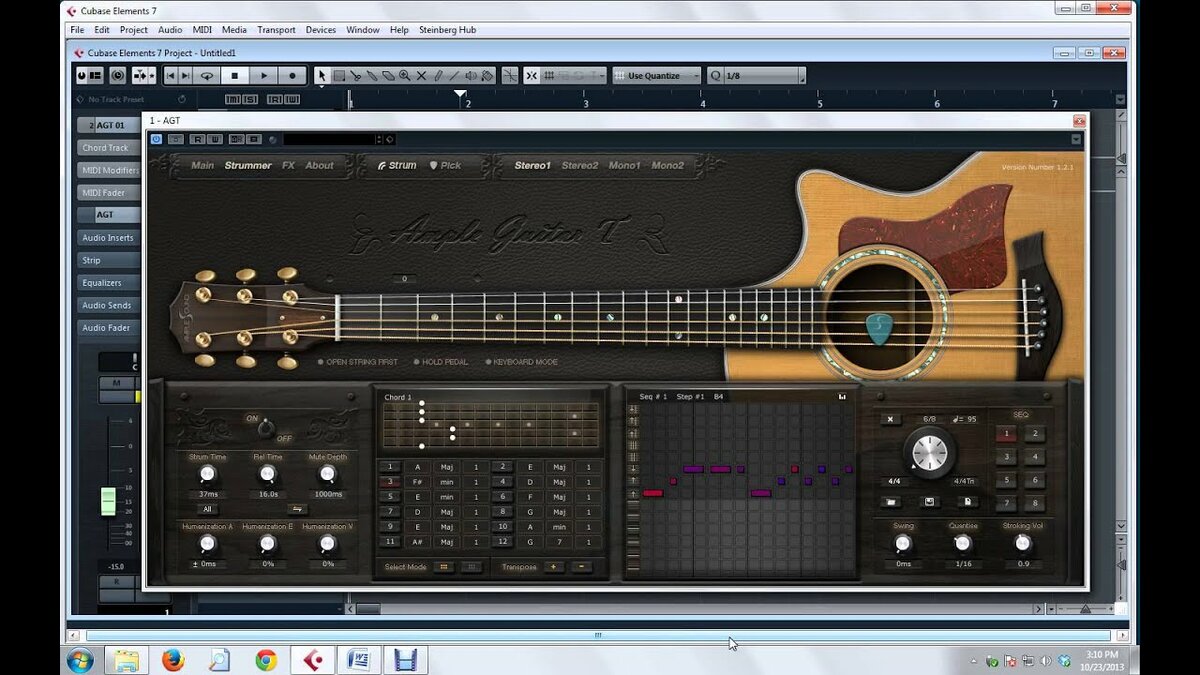Open the Transport menu
This screenshot has width=1200, height=675.
click(x=276, y=30)
